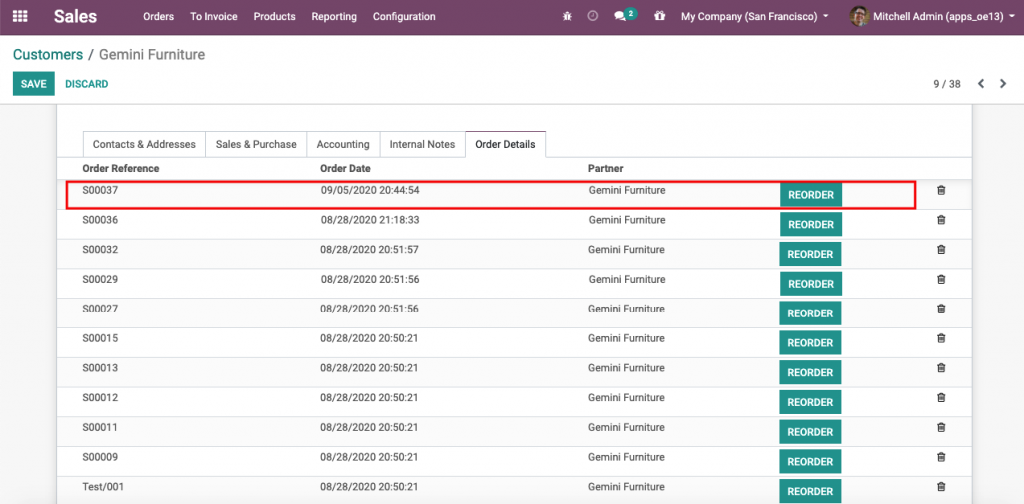Screen dimensions: 1024x504
Task: Delete the S00029 order row
Action: (x=941, y=279)
